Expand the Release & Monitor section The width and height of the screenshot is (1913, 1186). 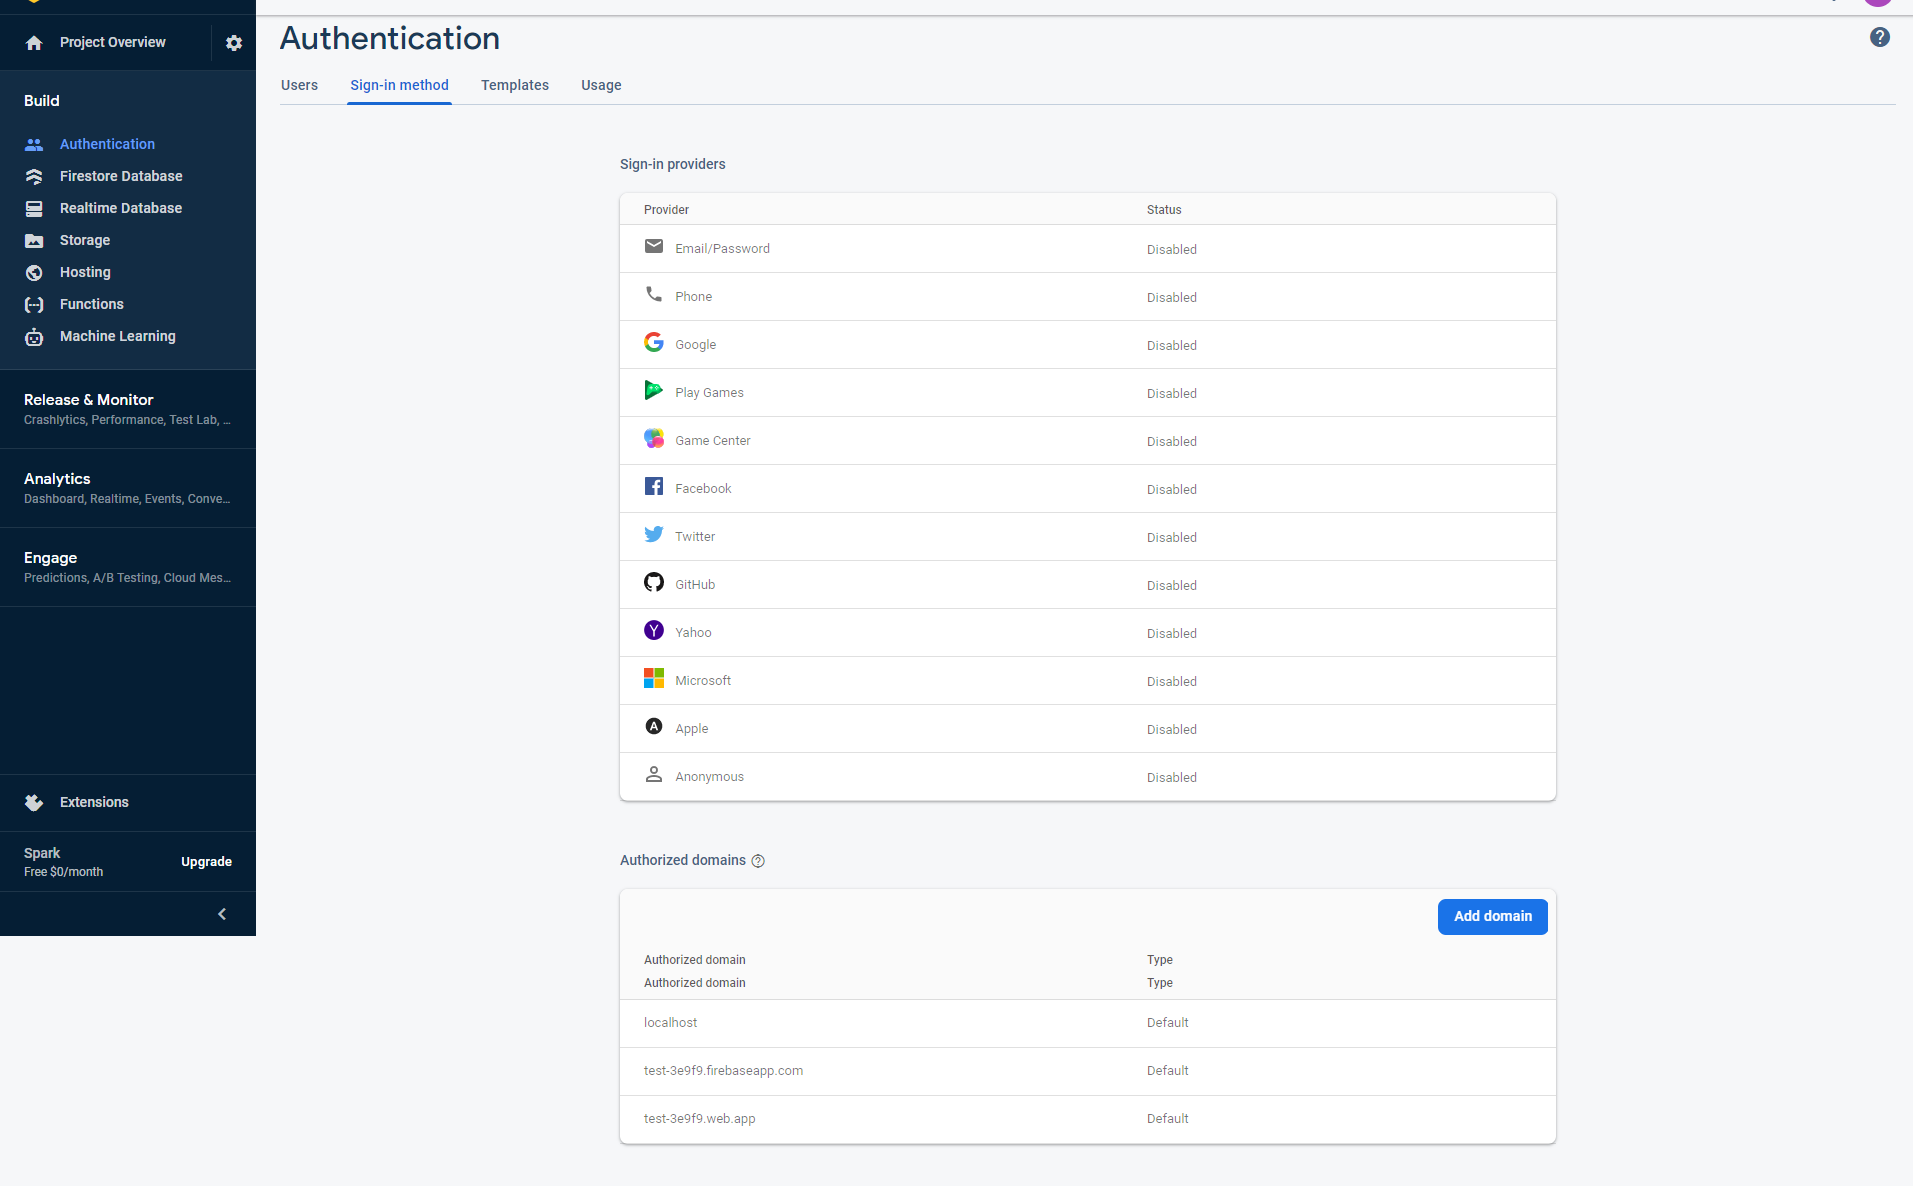click(127, 409)
